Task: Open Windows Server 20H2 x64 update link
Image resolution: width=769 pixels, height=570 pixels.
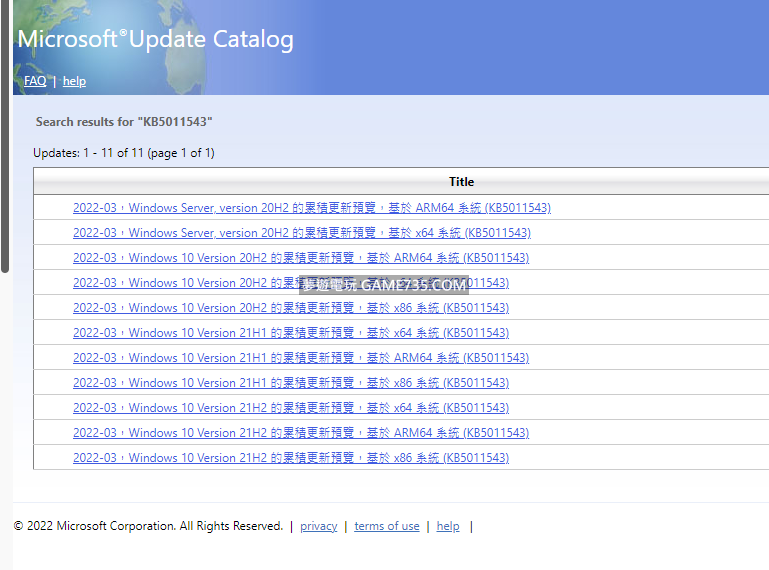Action: click(x=301, y=233)
